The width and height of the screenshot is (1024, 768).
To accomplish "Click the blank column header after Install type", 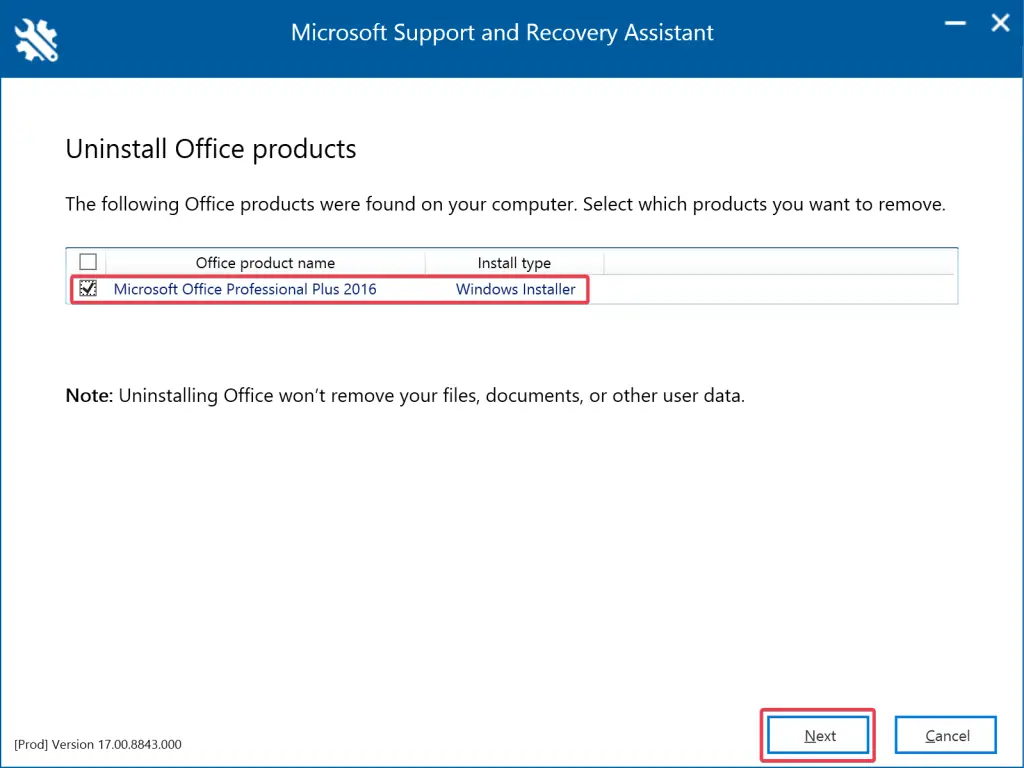I will coord(780,263).
